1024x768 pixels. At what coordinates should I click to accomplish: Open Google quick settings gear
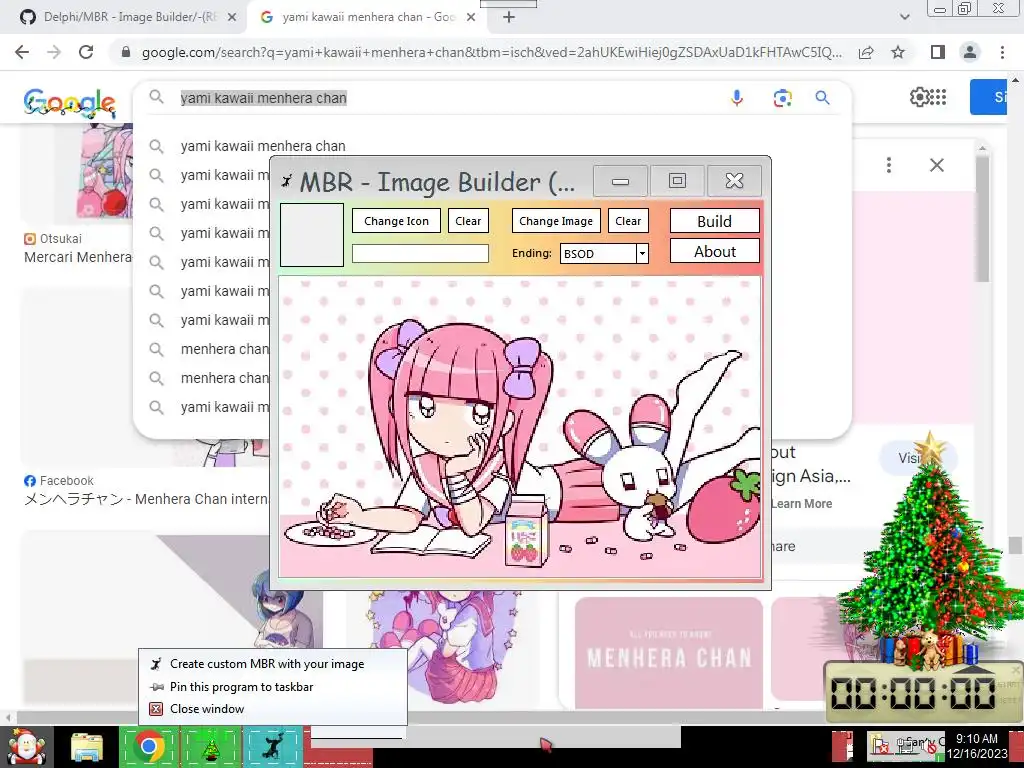[920, 97]
